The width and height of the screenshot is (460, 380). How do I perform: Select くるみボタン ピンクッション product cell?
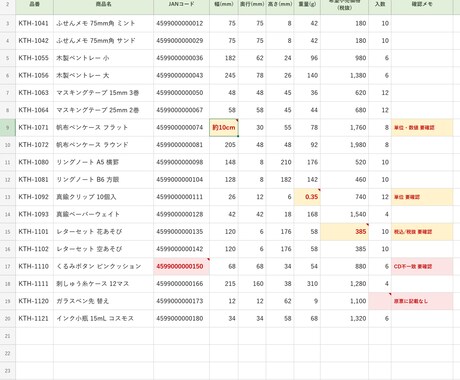[103, 266]
